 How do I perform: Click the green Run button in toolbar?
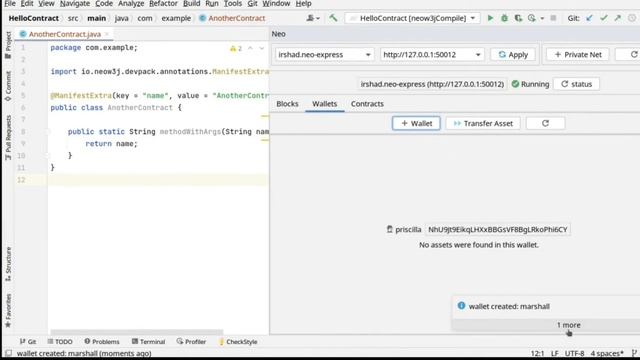point(490,18)
